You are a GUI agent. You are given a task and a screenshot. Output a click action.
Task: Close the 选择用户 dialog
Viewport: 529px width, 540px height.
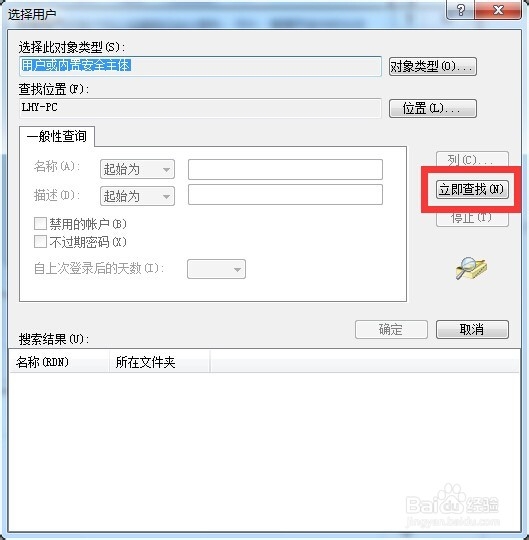(498, 10)
